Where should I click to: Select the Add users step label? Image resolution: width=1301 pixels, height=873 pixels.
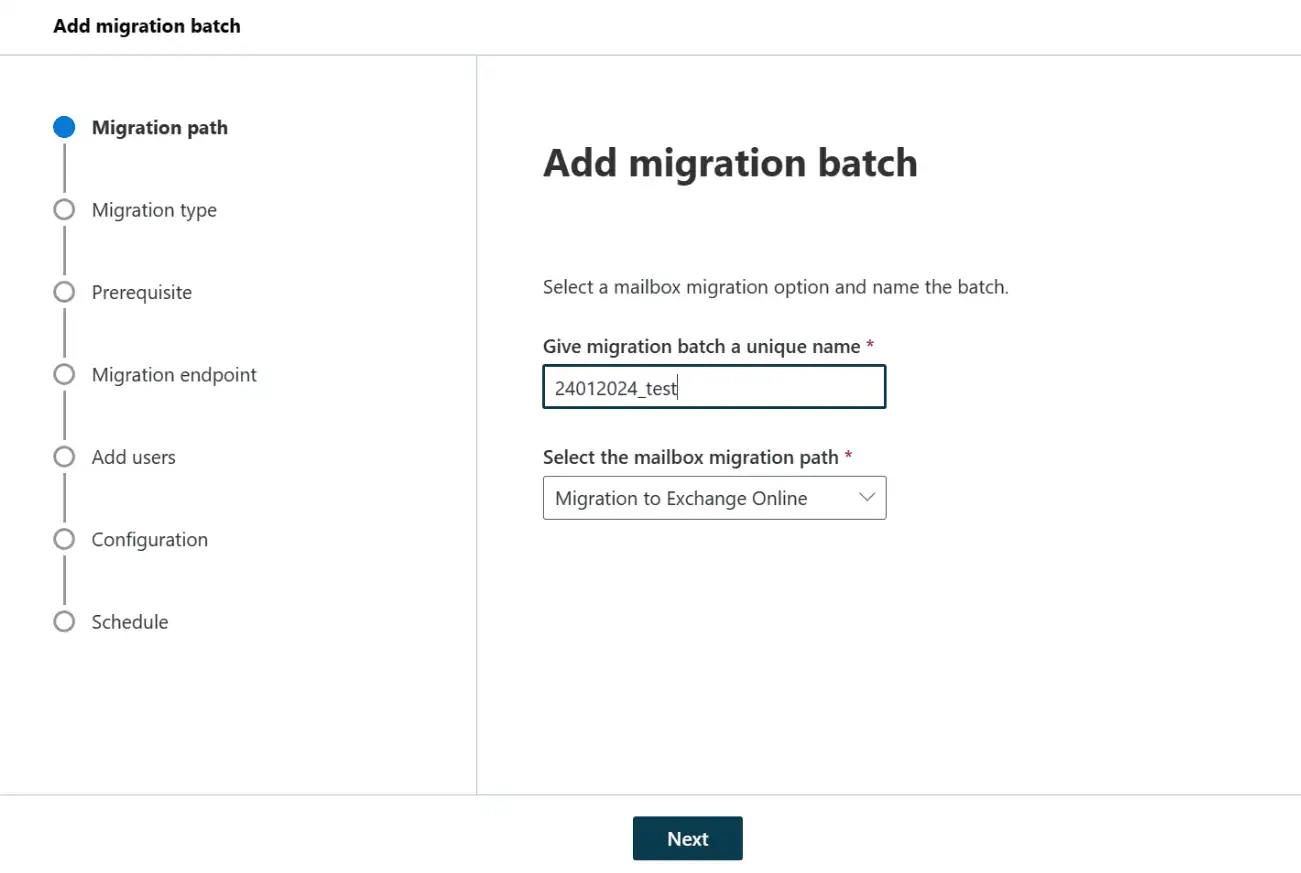coord(133,457)
